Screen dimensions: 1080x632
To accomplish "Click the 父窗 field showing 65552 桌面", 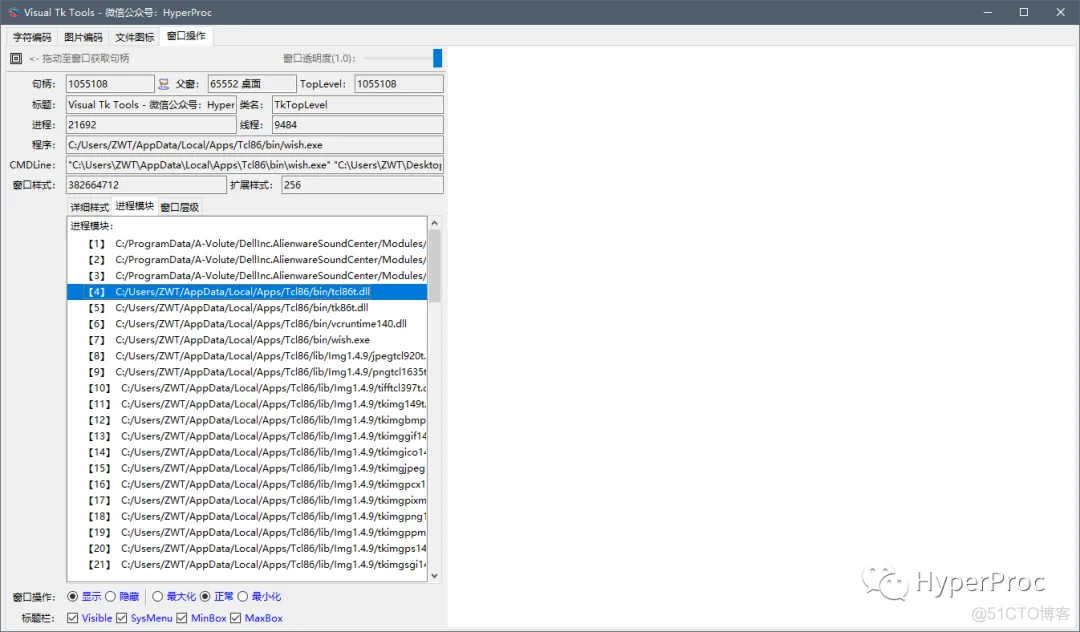I will [x=252, y=84].
